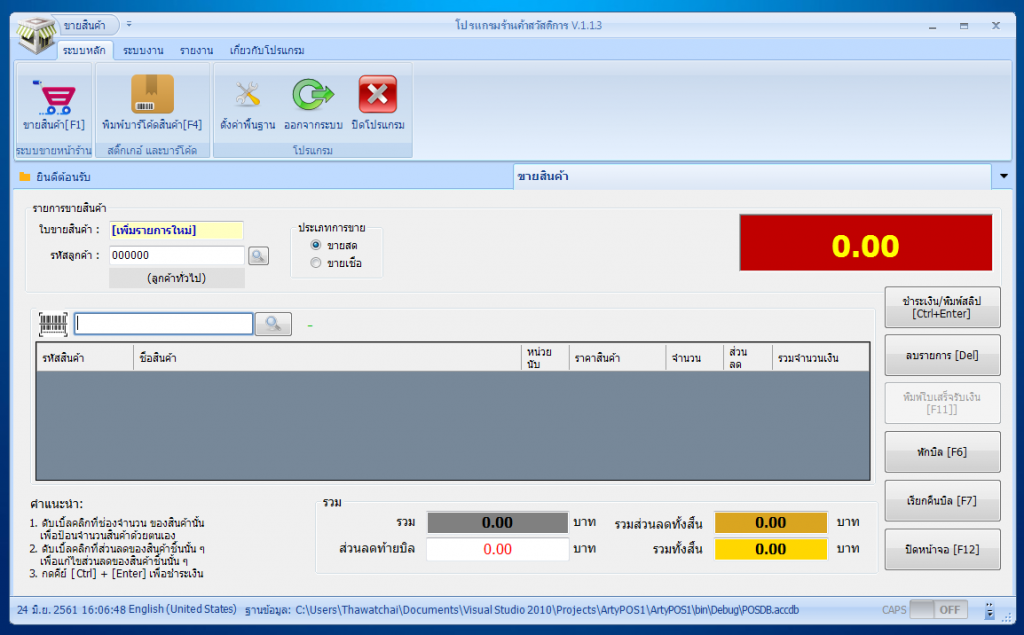Click the yellow รวมทั้งสิ้น total box

770,549
